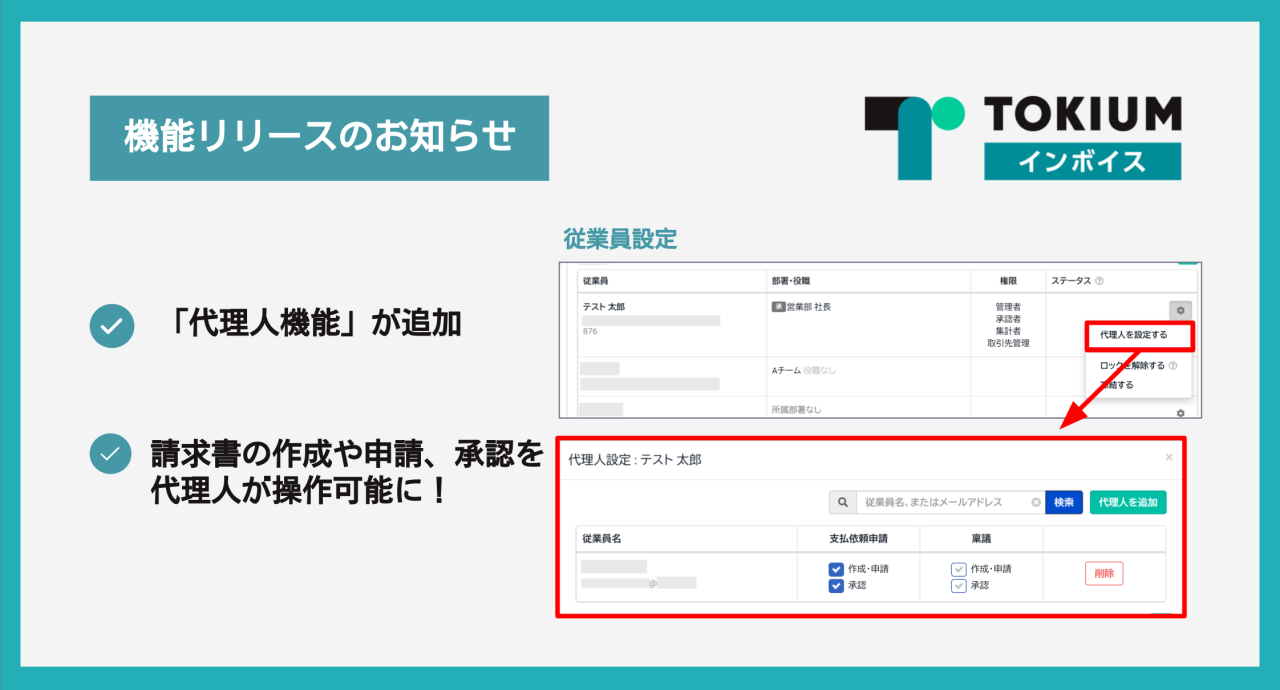The width and height of the screenshot is (1280, 690).
Task: Close the 代理人設定 dialog
Action: (1169, 457)
